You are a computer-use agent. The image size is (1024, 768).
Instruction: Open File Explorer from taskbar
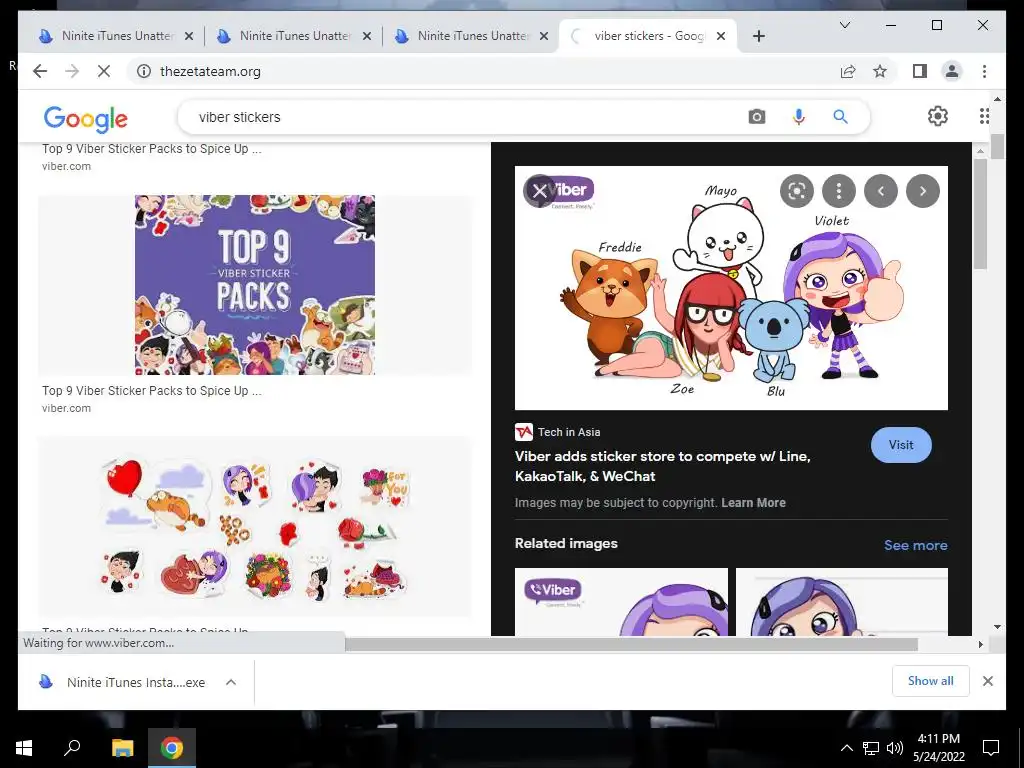coord(122,748)
